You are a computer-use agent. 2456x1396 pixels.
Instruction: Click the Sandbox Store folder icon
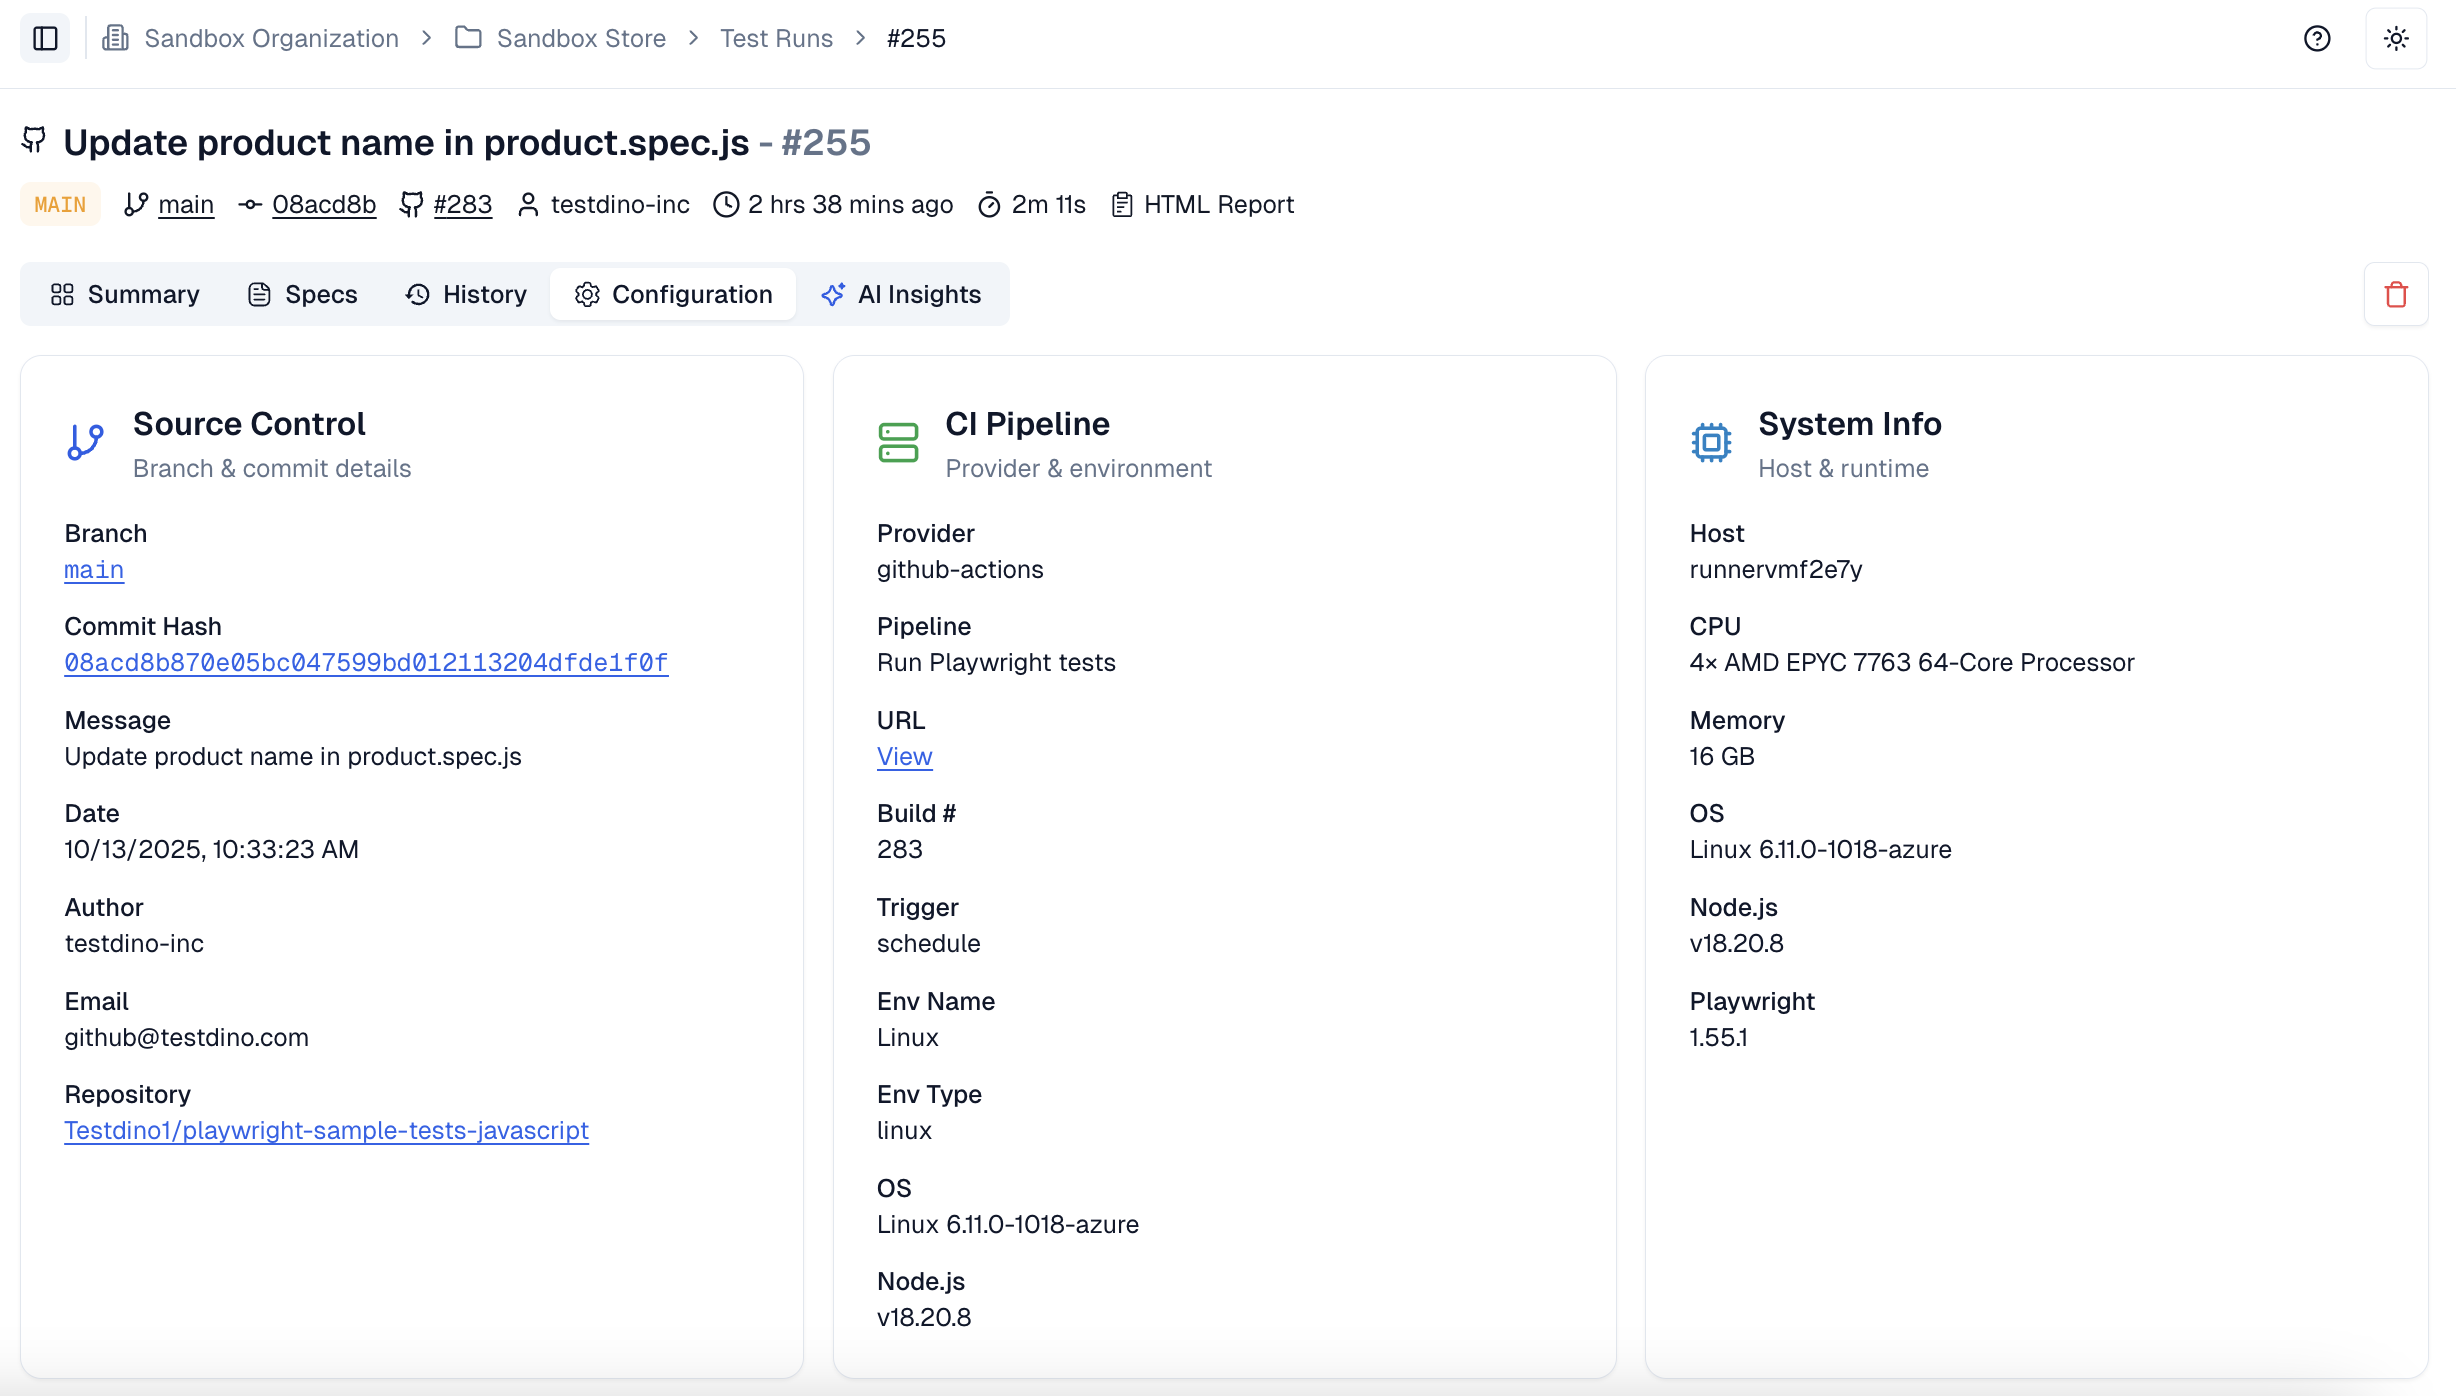pos(468,38)
